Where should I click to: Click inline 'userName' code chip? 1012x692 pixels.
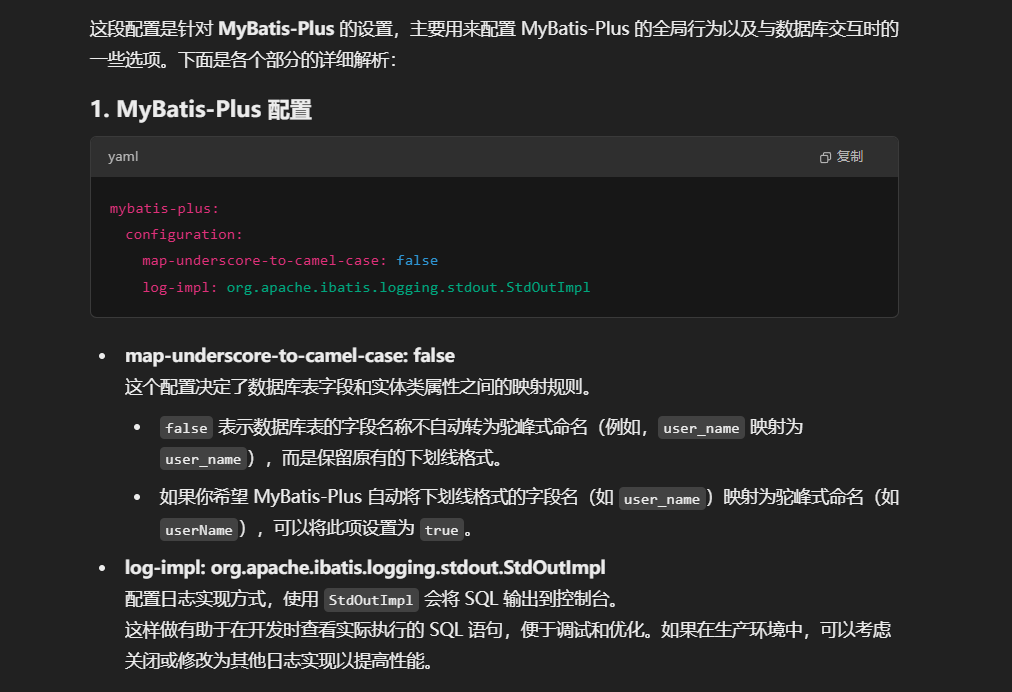pos(198,530)
